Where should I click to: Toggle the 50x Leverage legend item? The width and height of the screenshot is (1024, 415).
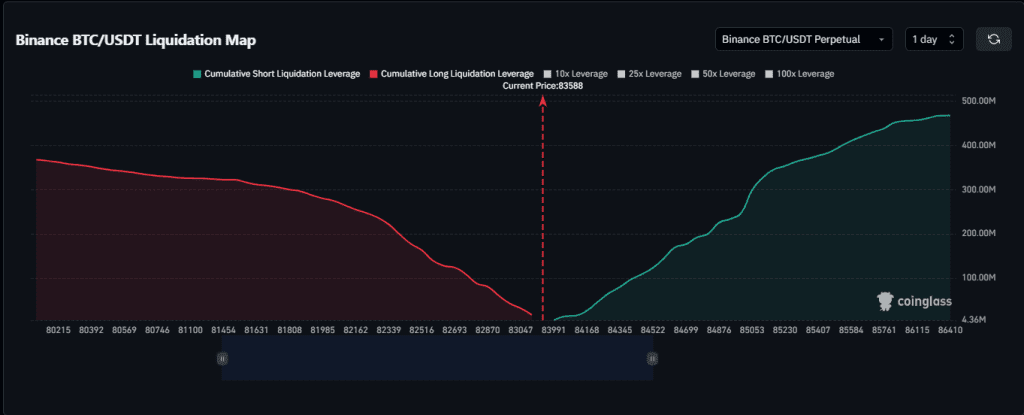point(723,74)
